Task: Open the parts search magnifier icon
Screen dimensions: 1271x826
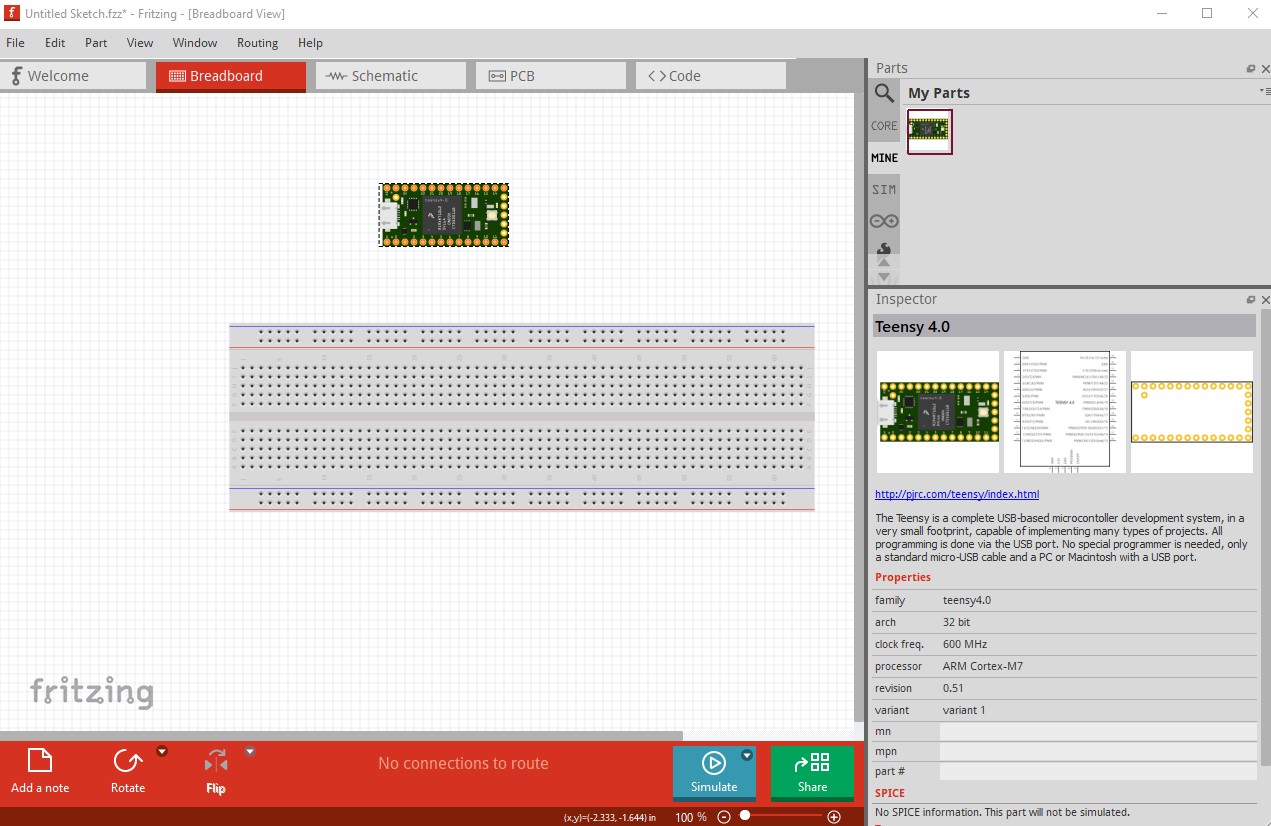Action: (884, 93)
